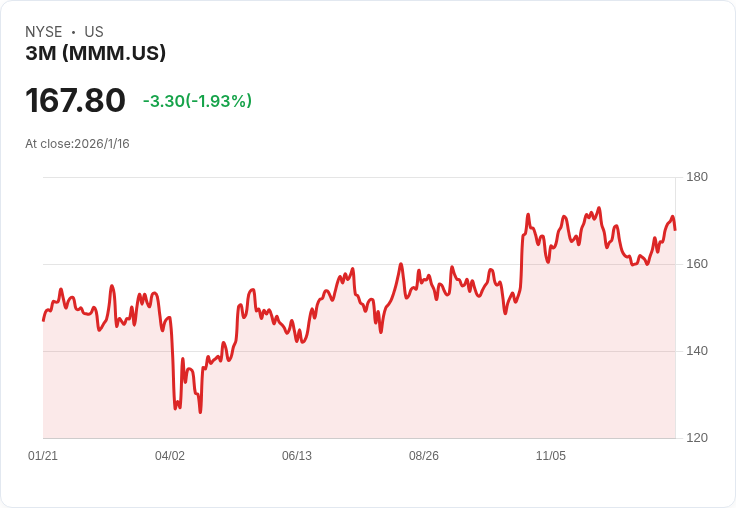Click the 04/02 x-axis date

click(x=170, y=456)
